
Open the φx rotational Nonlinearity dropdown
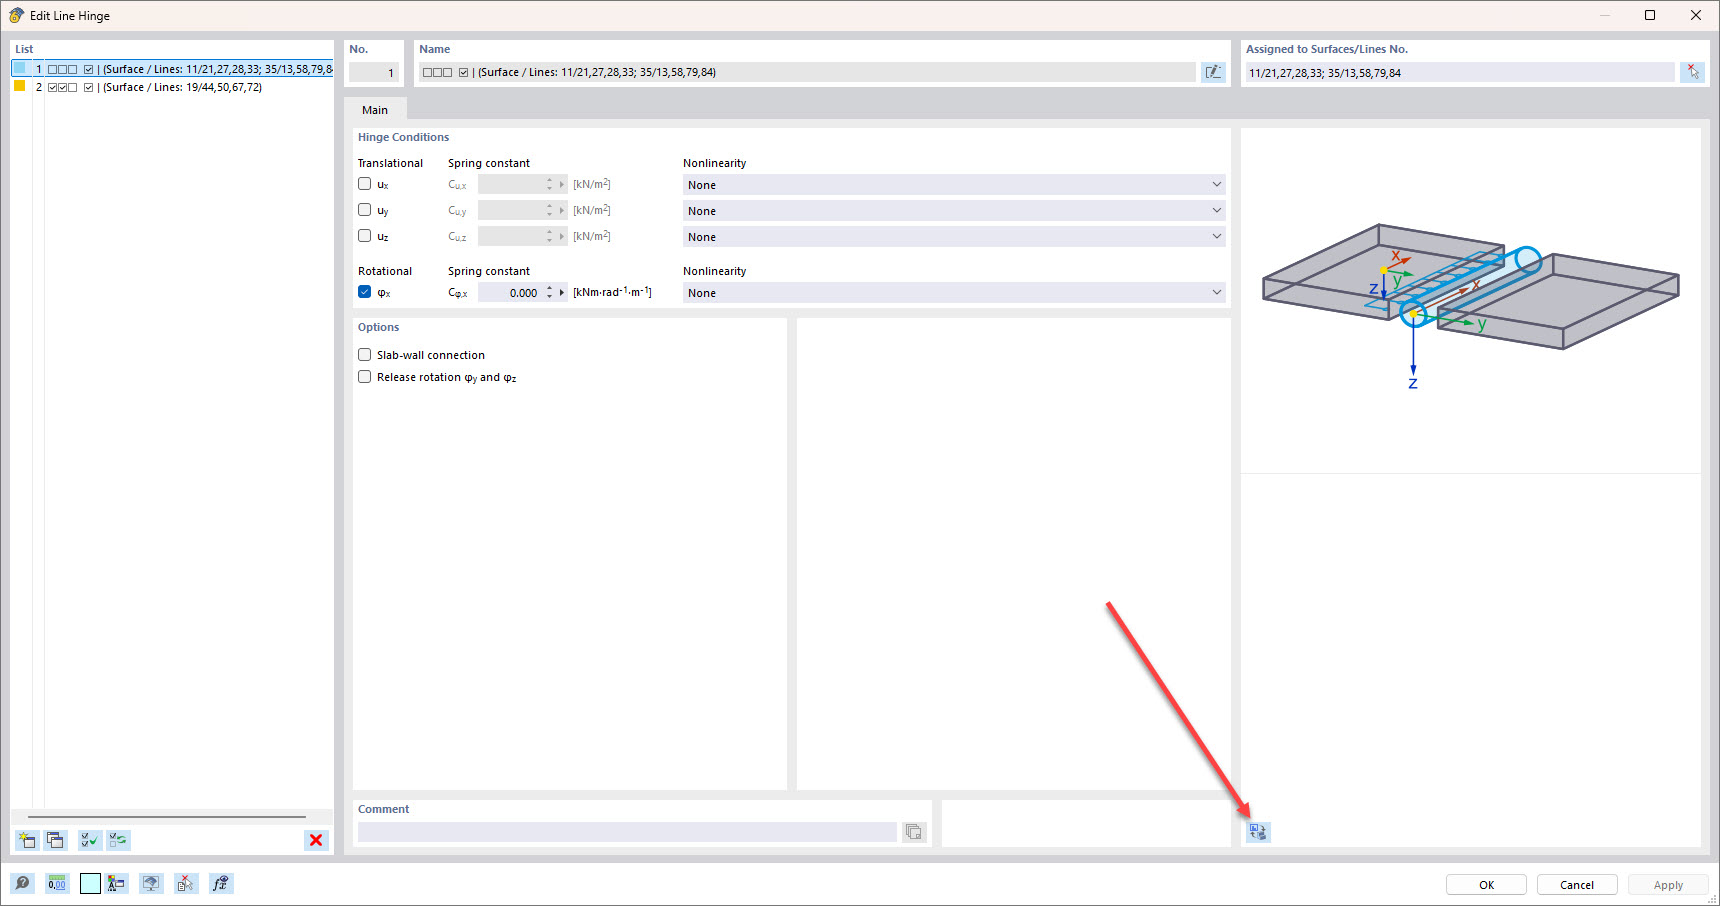954,293
